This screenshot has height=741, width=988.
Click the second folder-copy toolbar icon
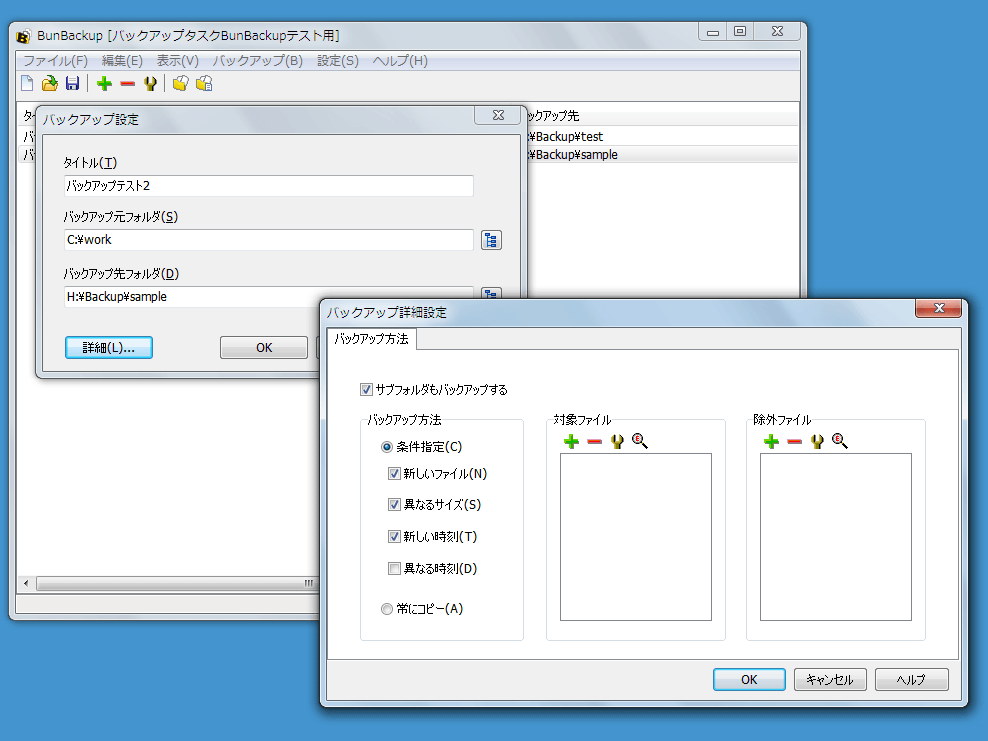204,83
